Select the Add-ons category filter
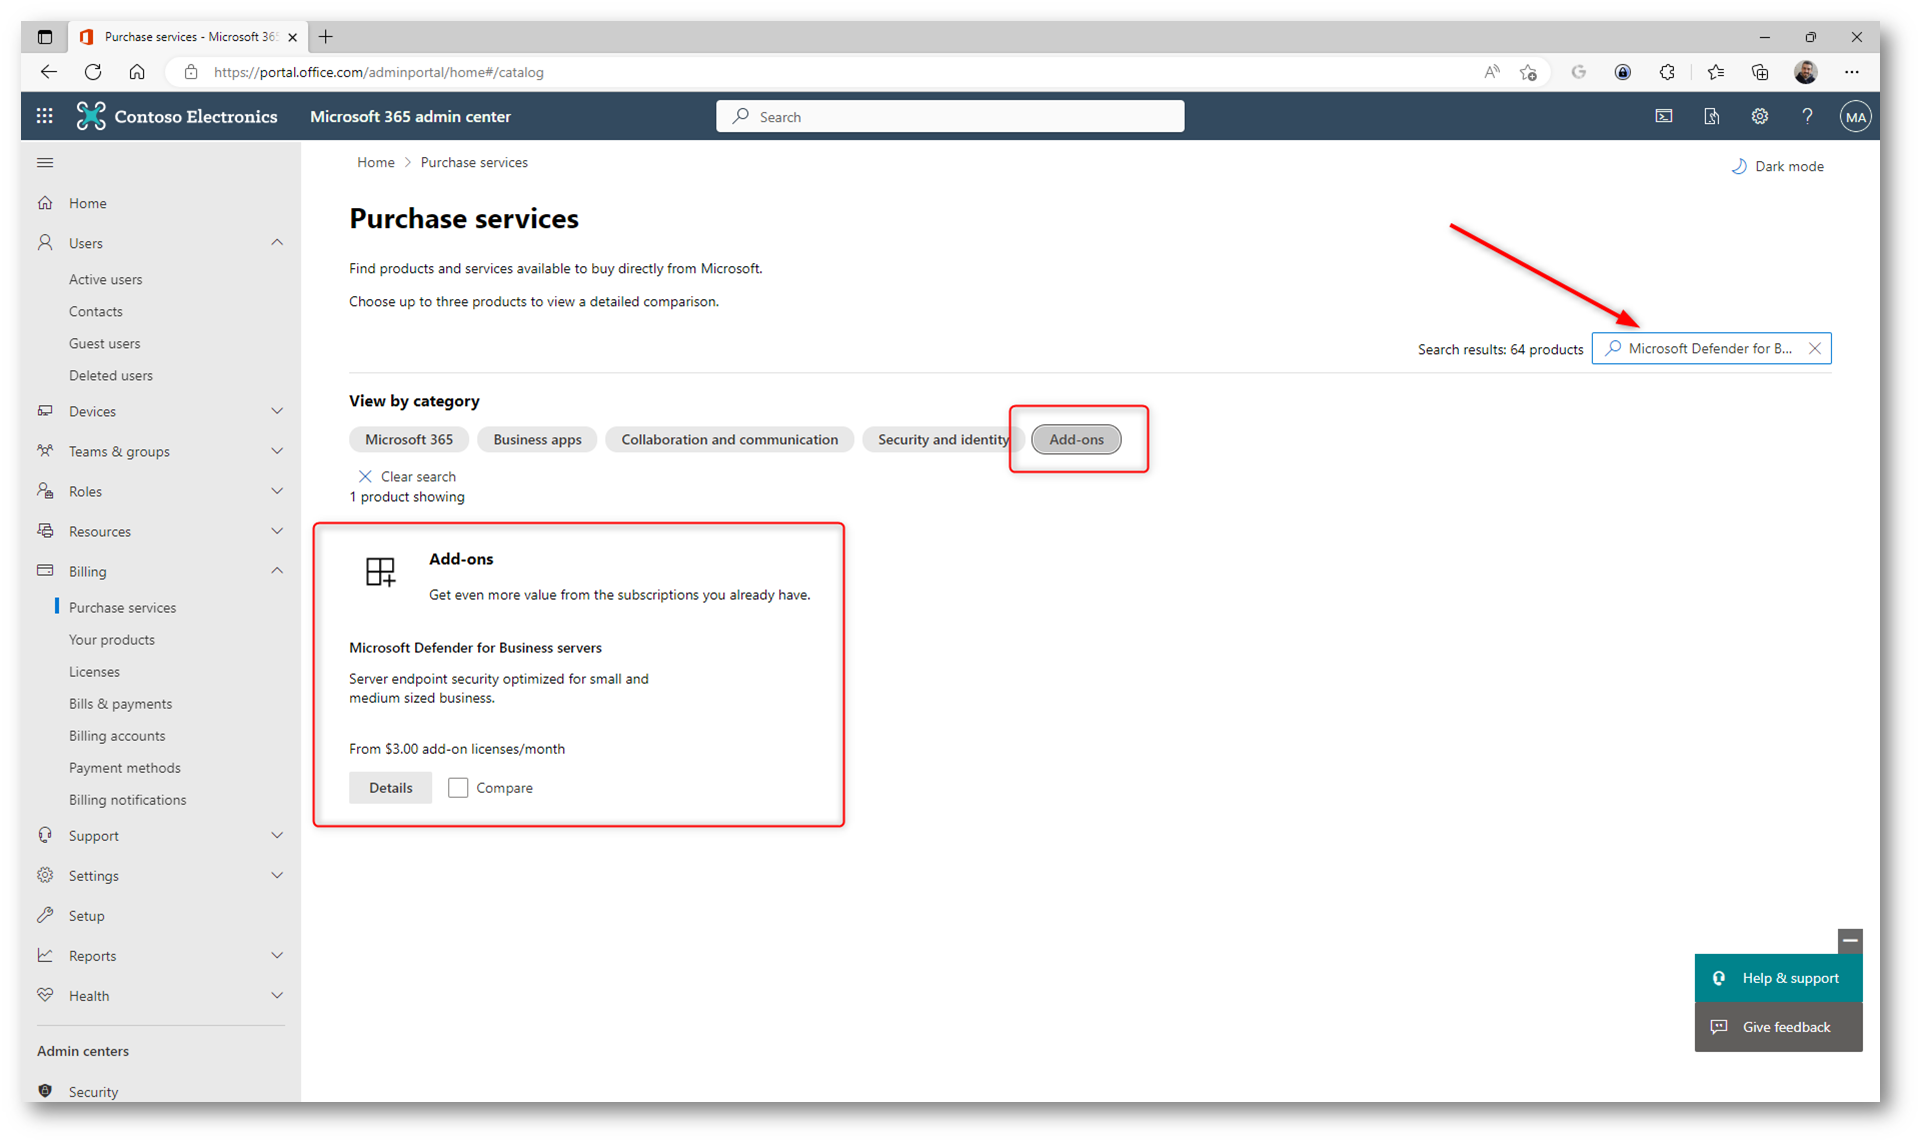Screen dimensions: 1922x1144 1076,439
